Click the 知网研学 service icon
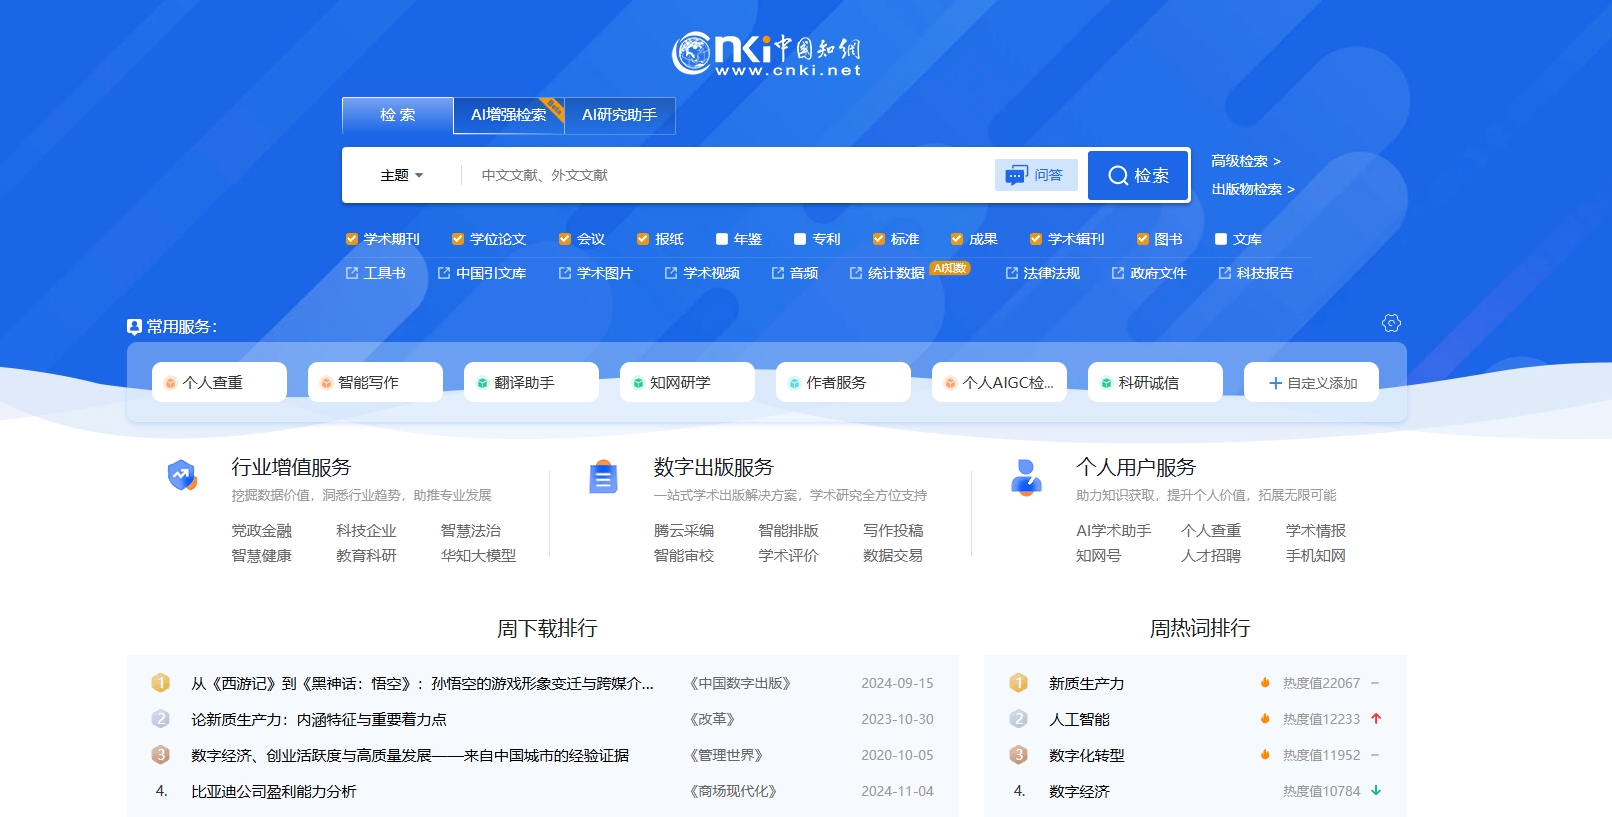 point(638,383)
